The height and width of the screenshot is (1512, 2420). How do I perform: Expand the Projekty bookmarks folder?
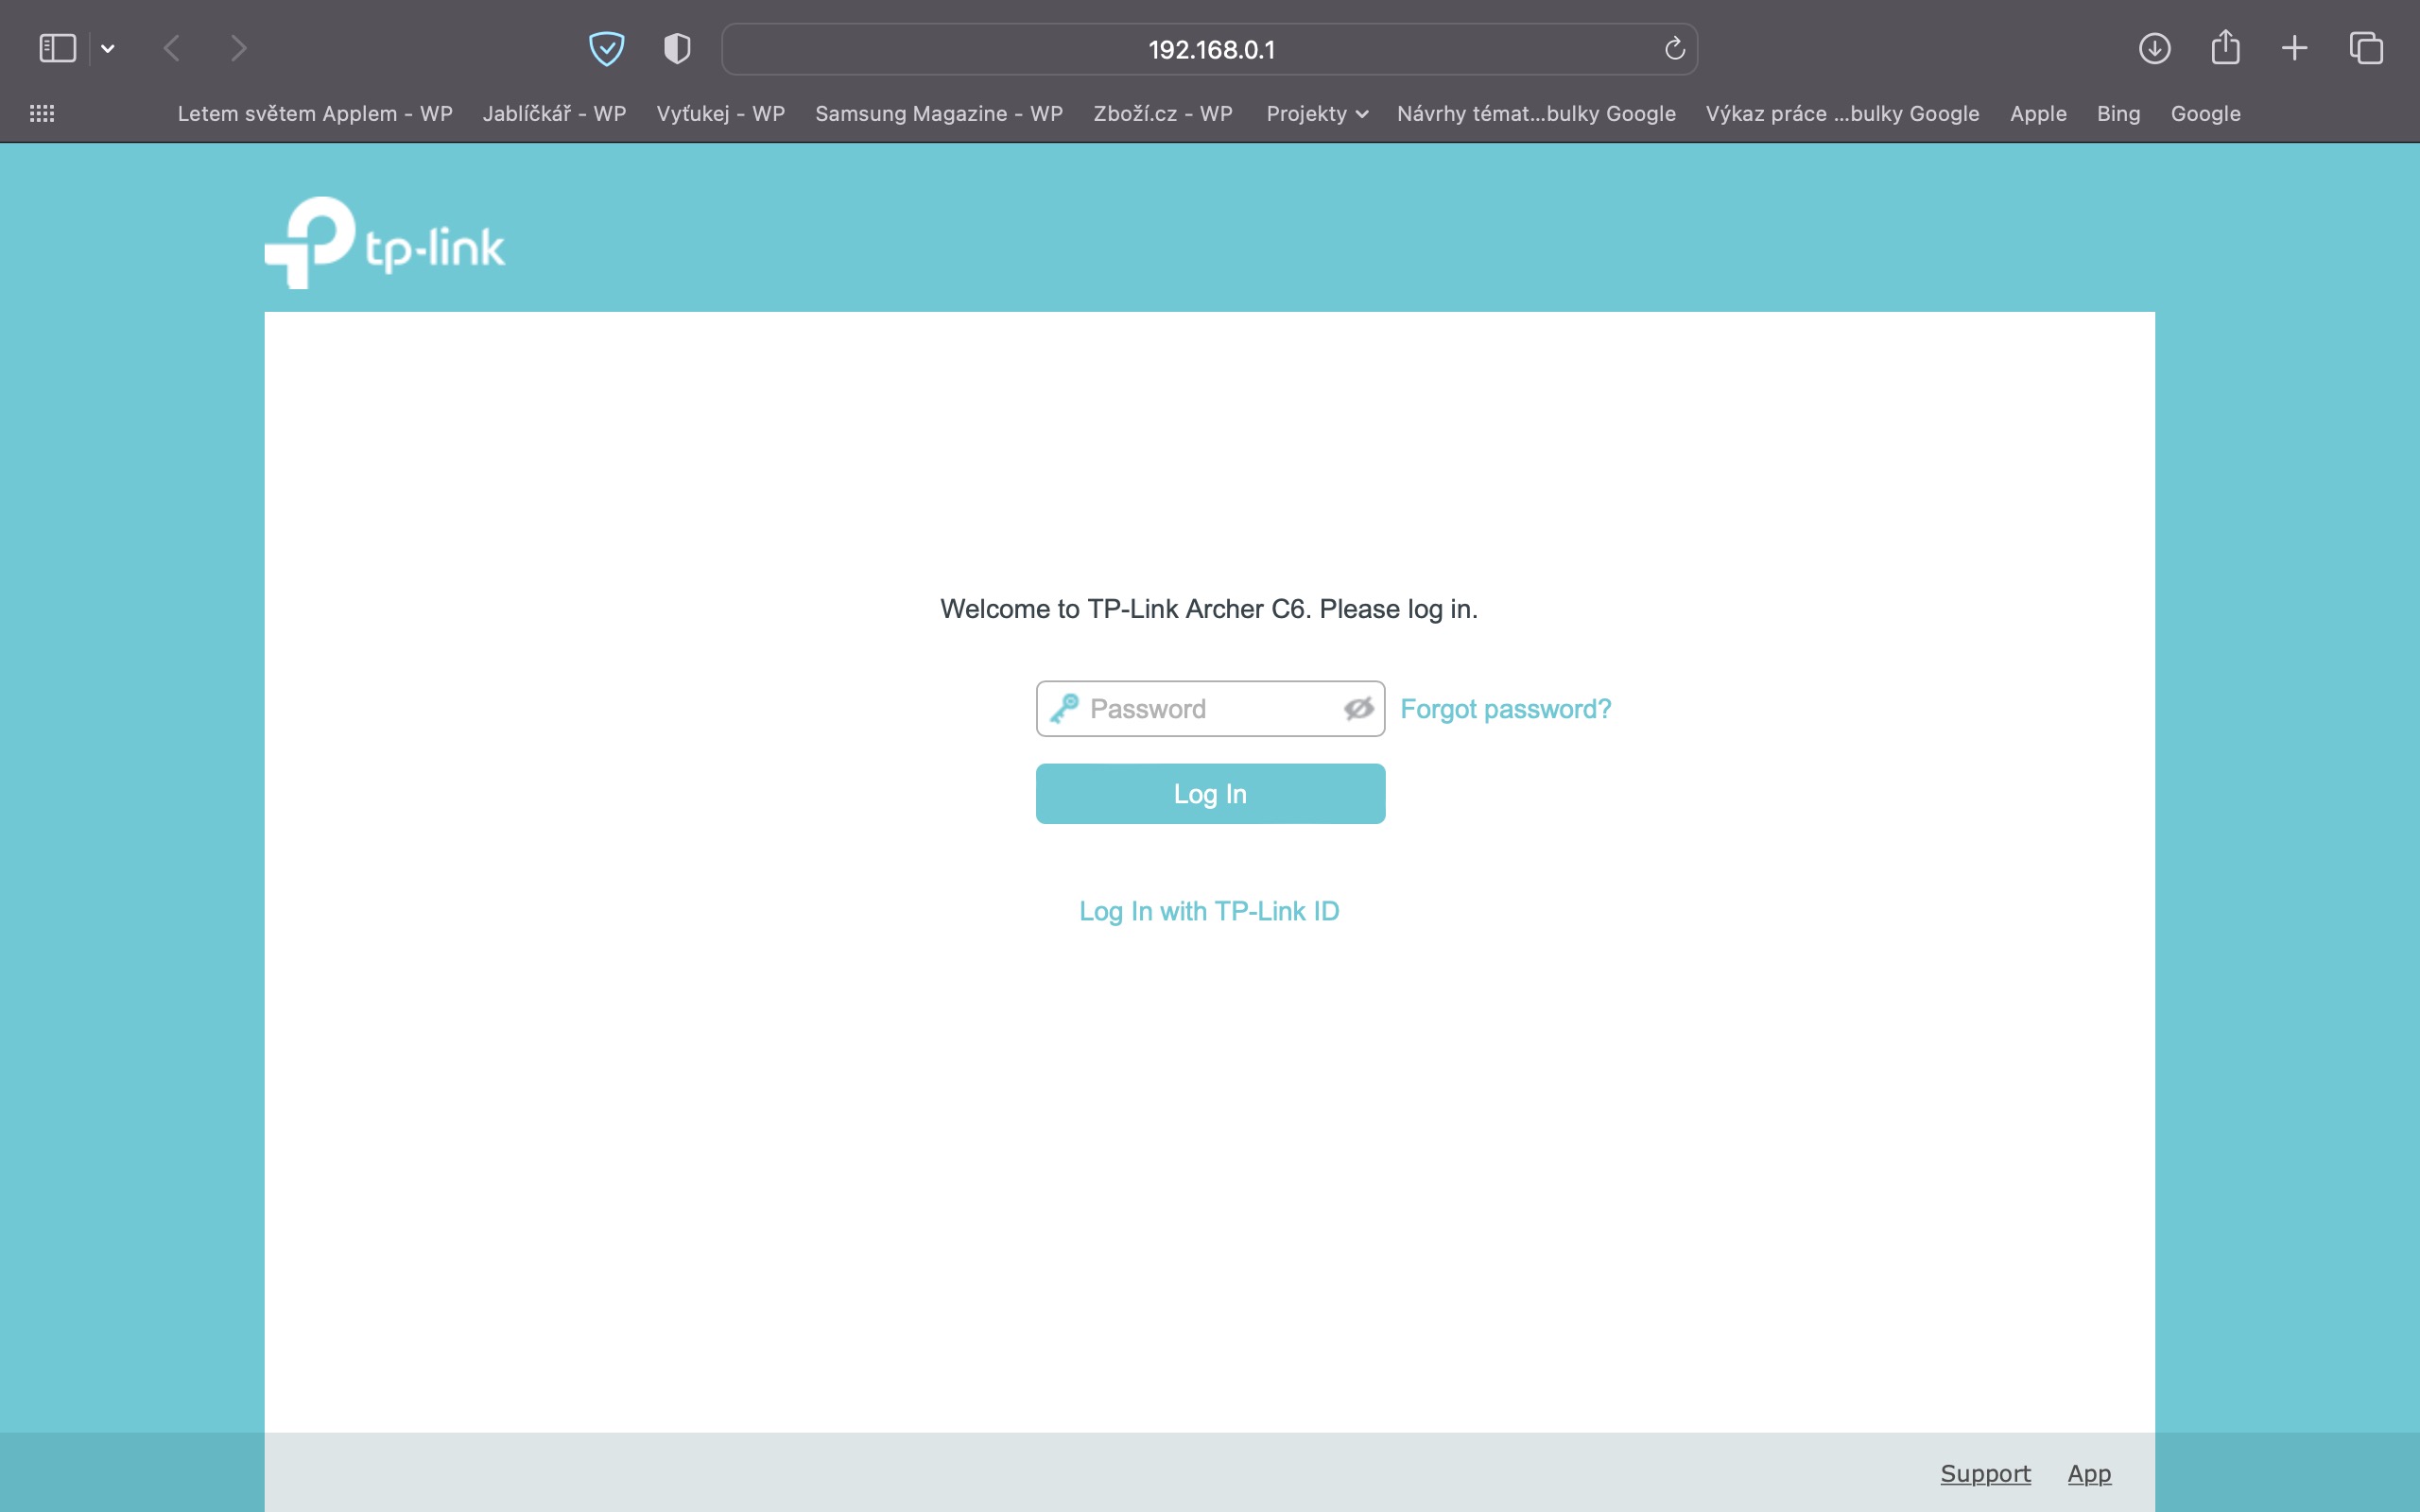tap(1316, 114)
